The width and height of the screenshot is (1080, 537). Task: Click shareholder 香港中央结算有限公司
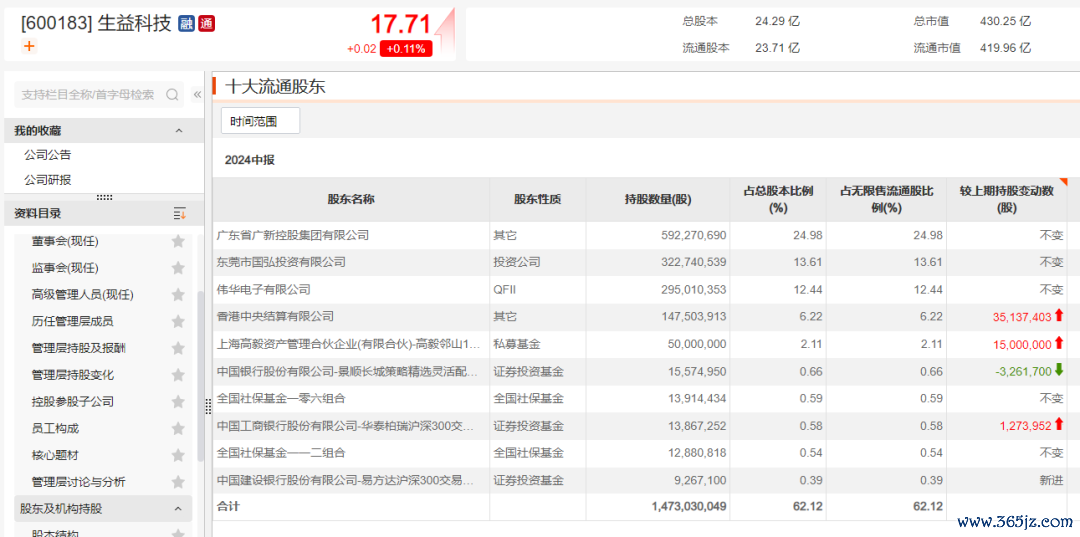click(275, 316)
